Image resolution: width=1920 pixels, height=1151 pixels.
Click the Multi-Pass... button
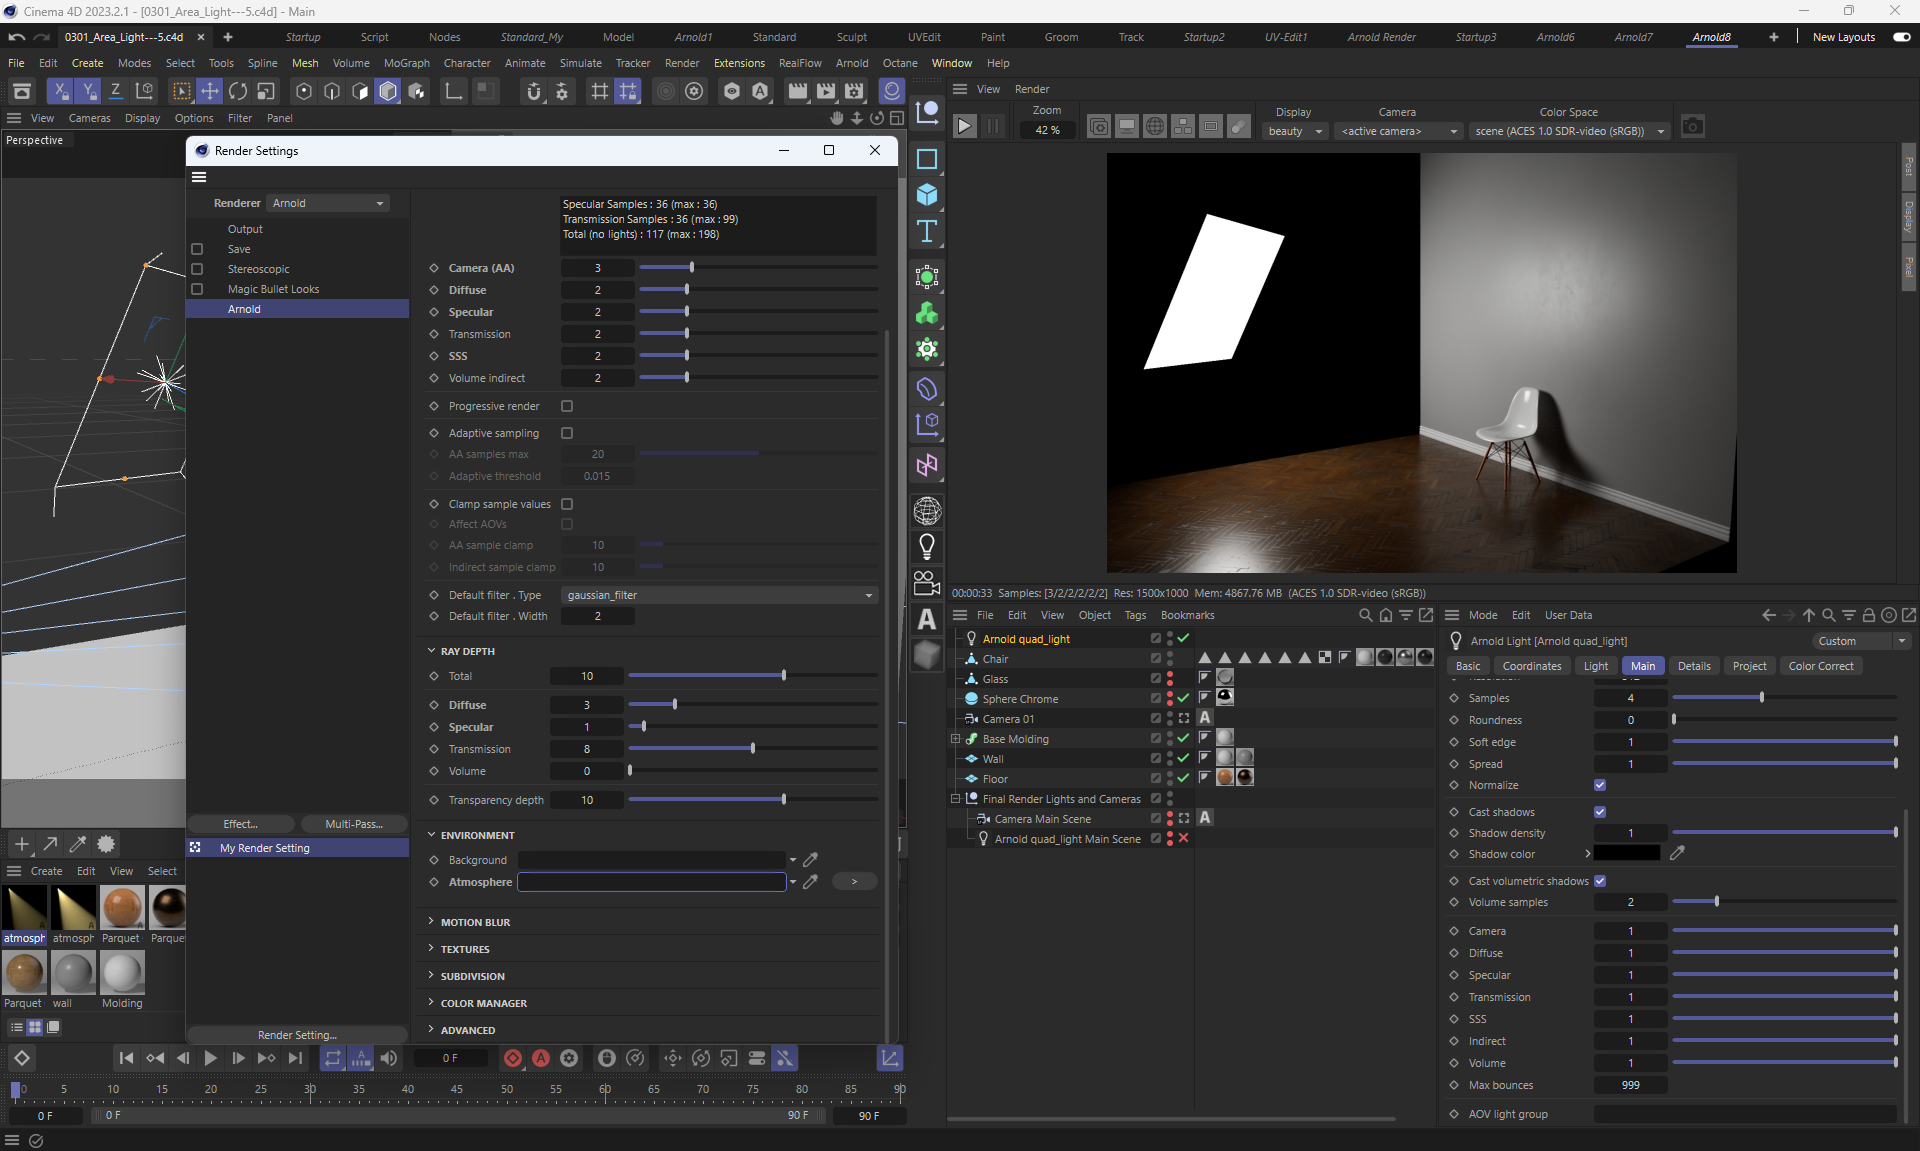[x=354, y=824]
